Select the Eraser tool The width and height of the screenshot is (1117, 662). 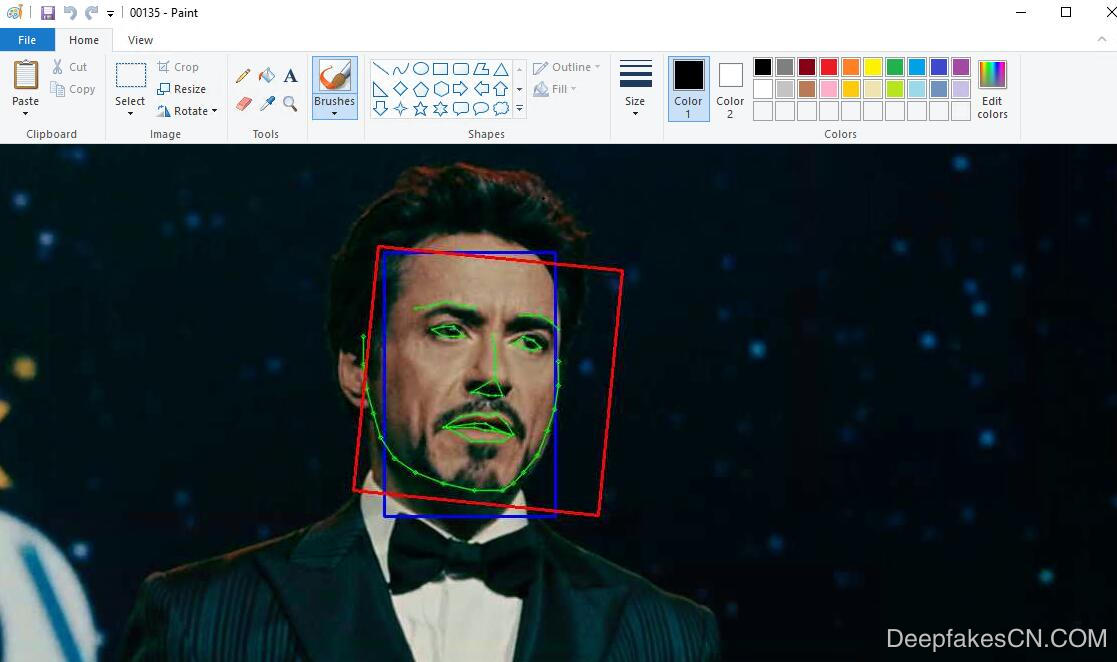tap(243, 104)
